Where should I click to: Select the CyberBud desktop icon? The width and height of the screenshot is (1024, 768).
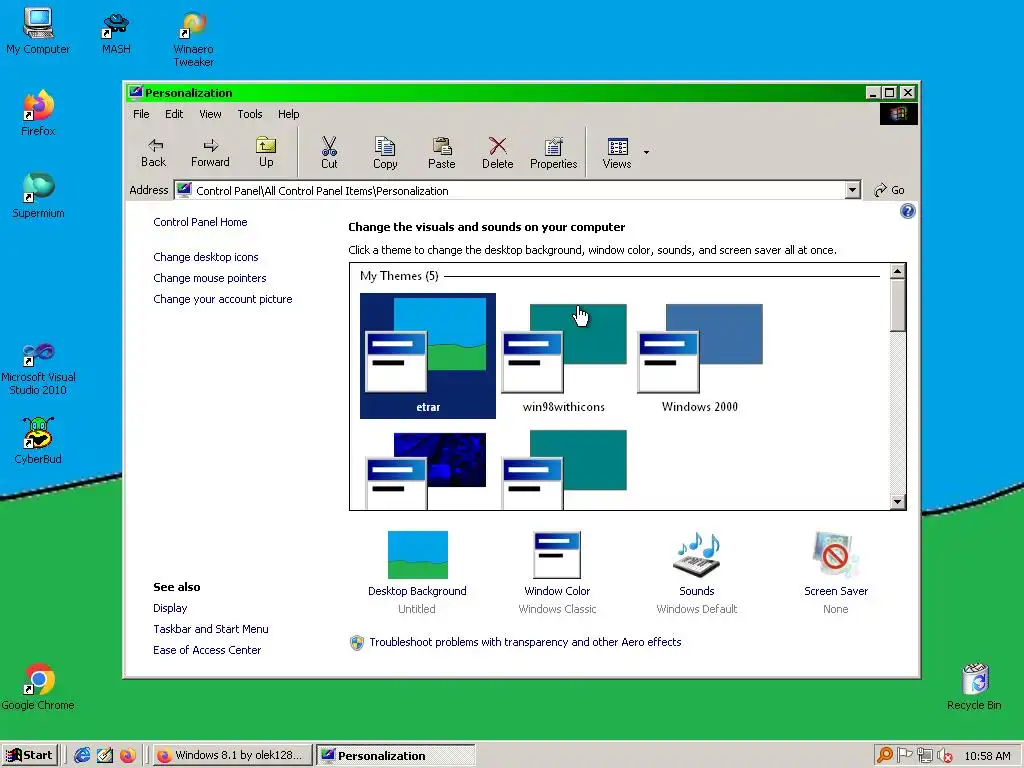tap(38, 441)
